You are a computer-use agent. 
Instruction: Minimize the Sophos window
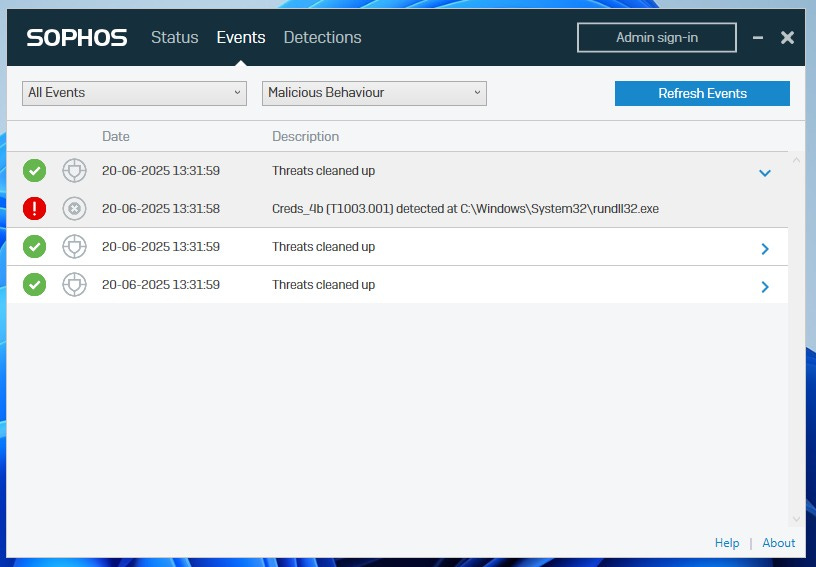[758, 37]
